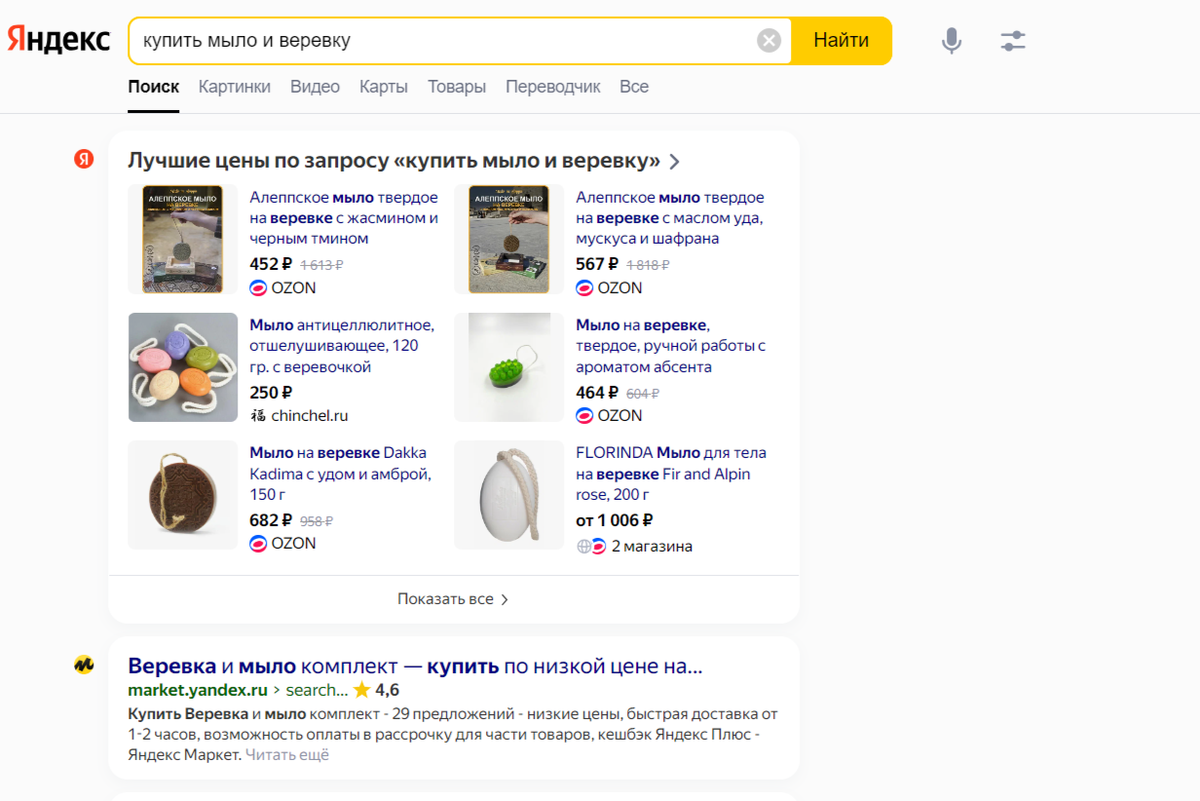Expand best prices heading chevron
This screenshot has height=801, width=1200.
674,162
